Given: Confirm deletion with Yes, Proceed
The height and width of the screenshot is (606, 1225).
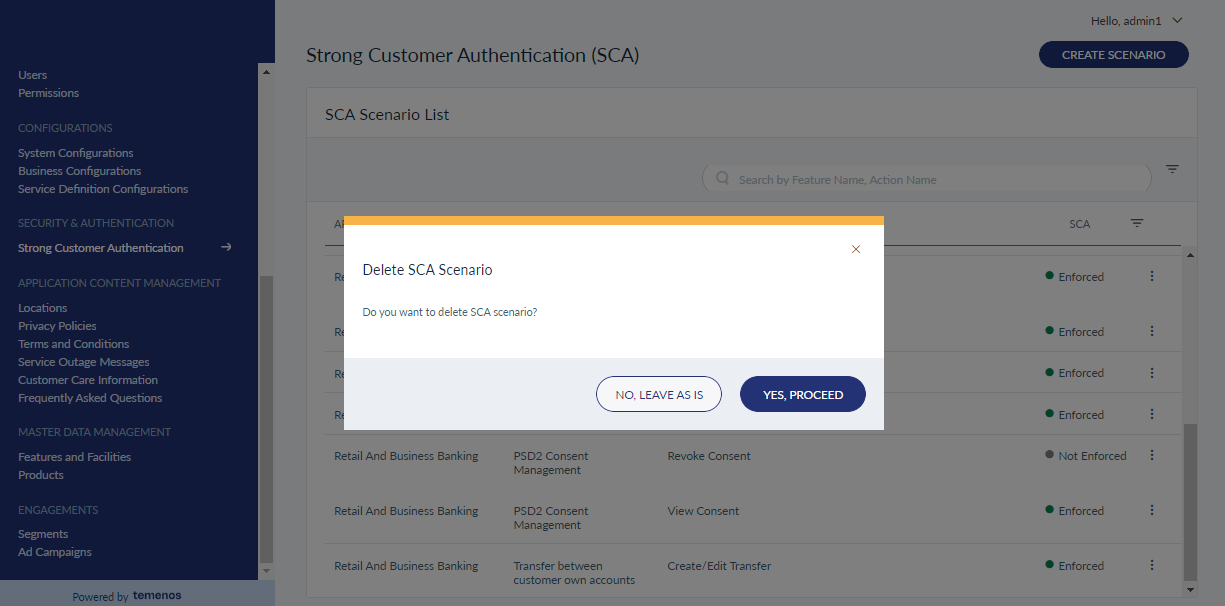Looking at the screenshot, I should click(803, 394).
